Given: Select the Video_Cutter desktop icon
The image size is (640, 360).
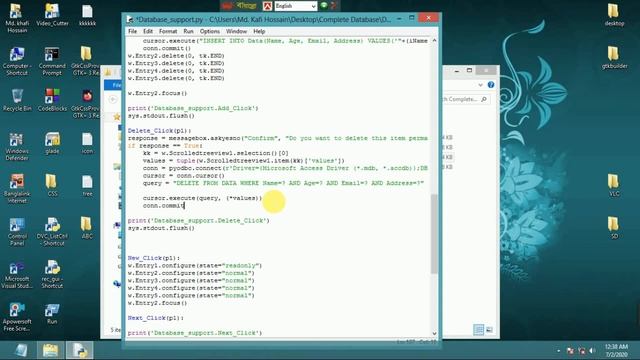Looking at the screenshot, I should (x=52, y=16).
